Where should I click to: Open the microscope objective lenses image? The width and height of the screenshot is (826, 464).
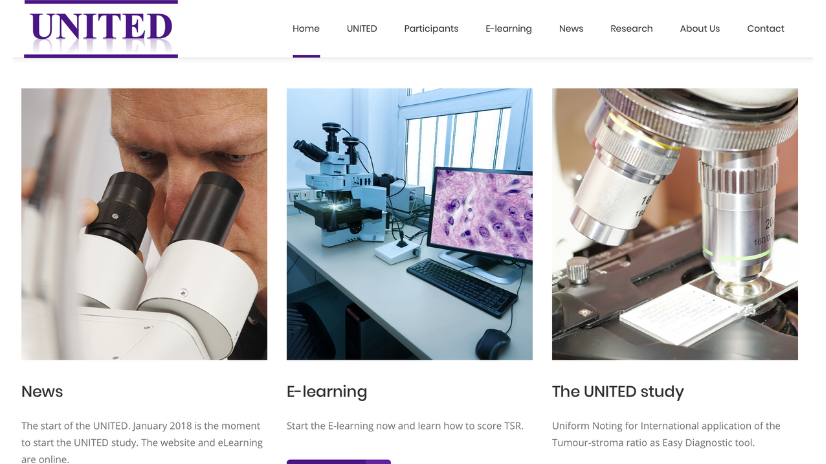675,224
